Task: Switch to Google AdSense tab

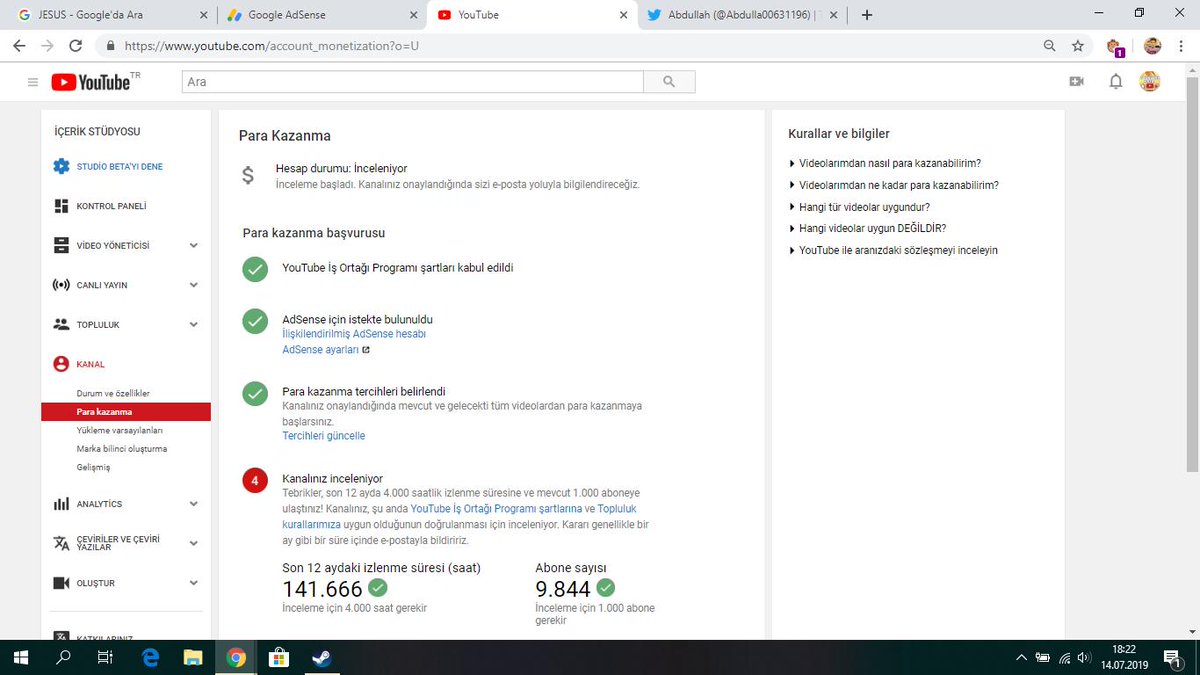Action: pyautogui.click(x=320, y=15)
